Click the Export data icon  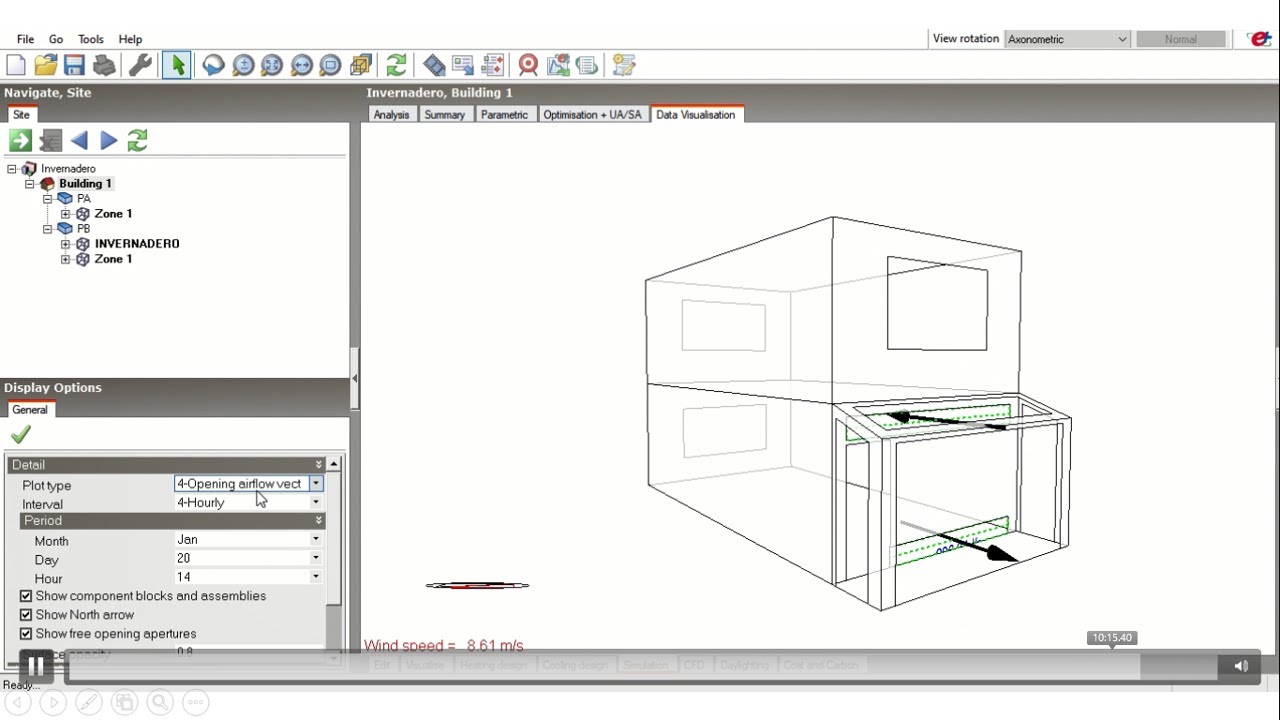coord(462,66)
